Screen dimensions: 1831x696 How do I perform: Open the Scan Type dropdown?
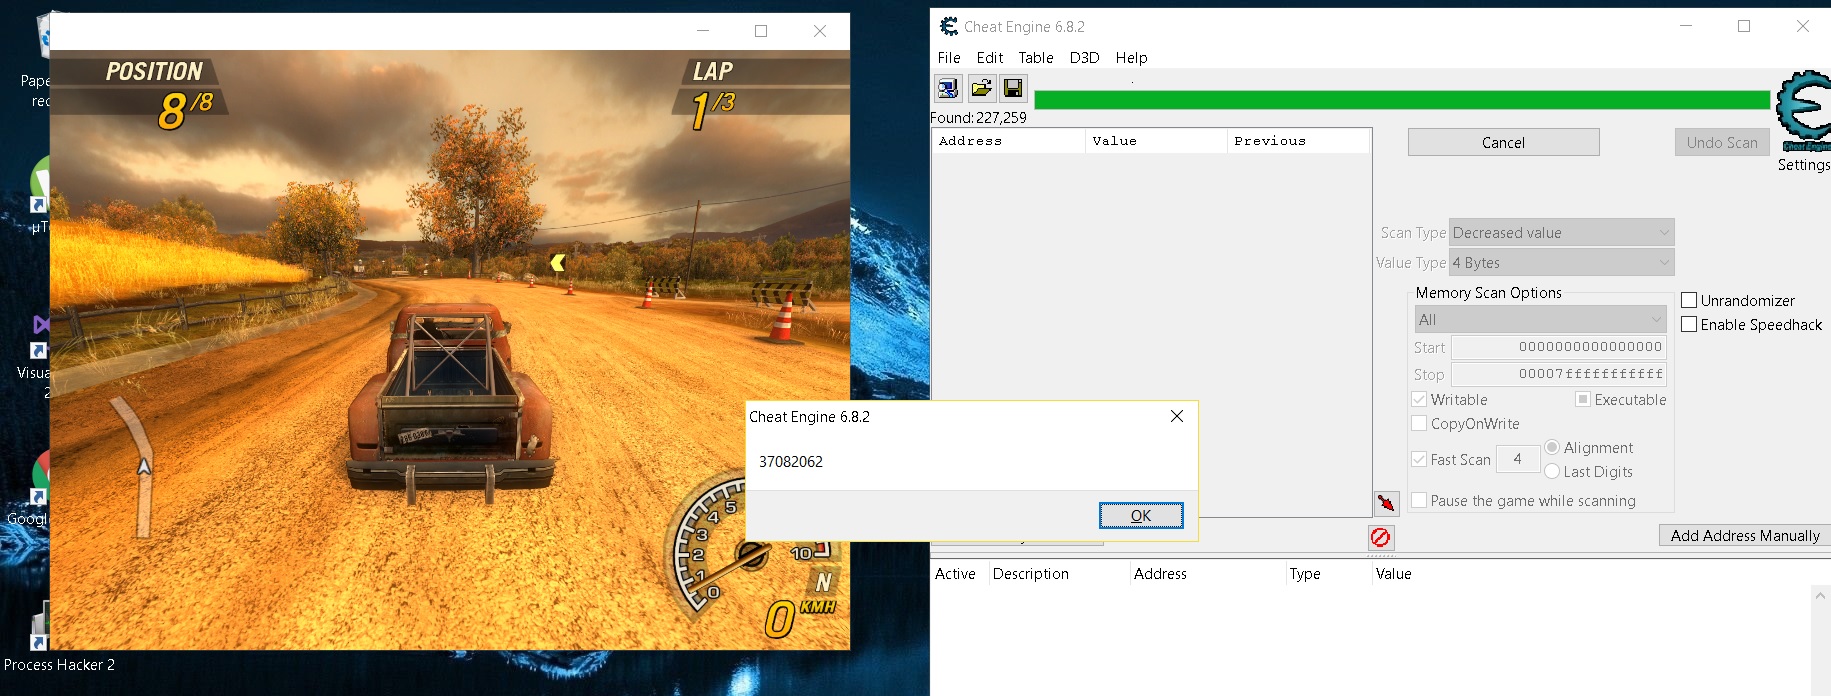coord(1561,232)
